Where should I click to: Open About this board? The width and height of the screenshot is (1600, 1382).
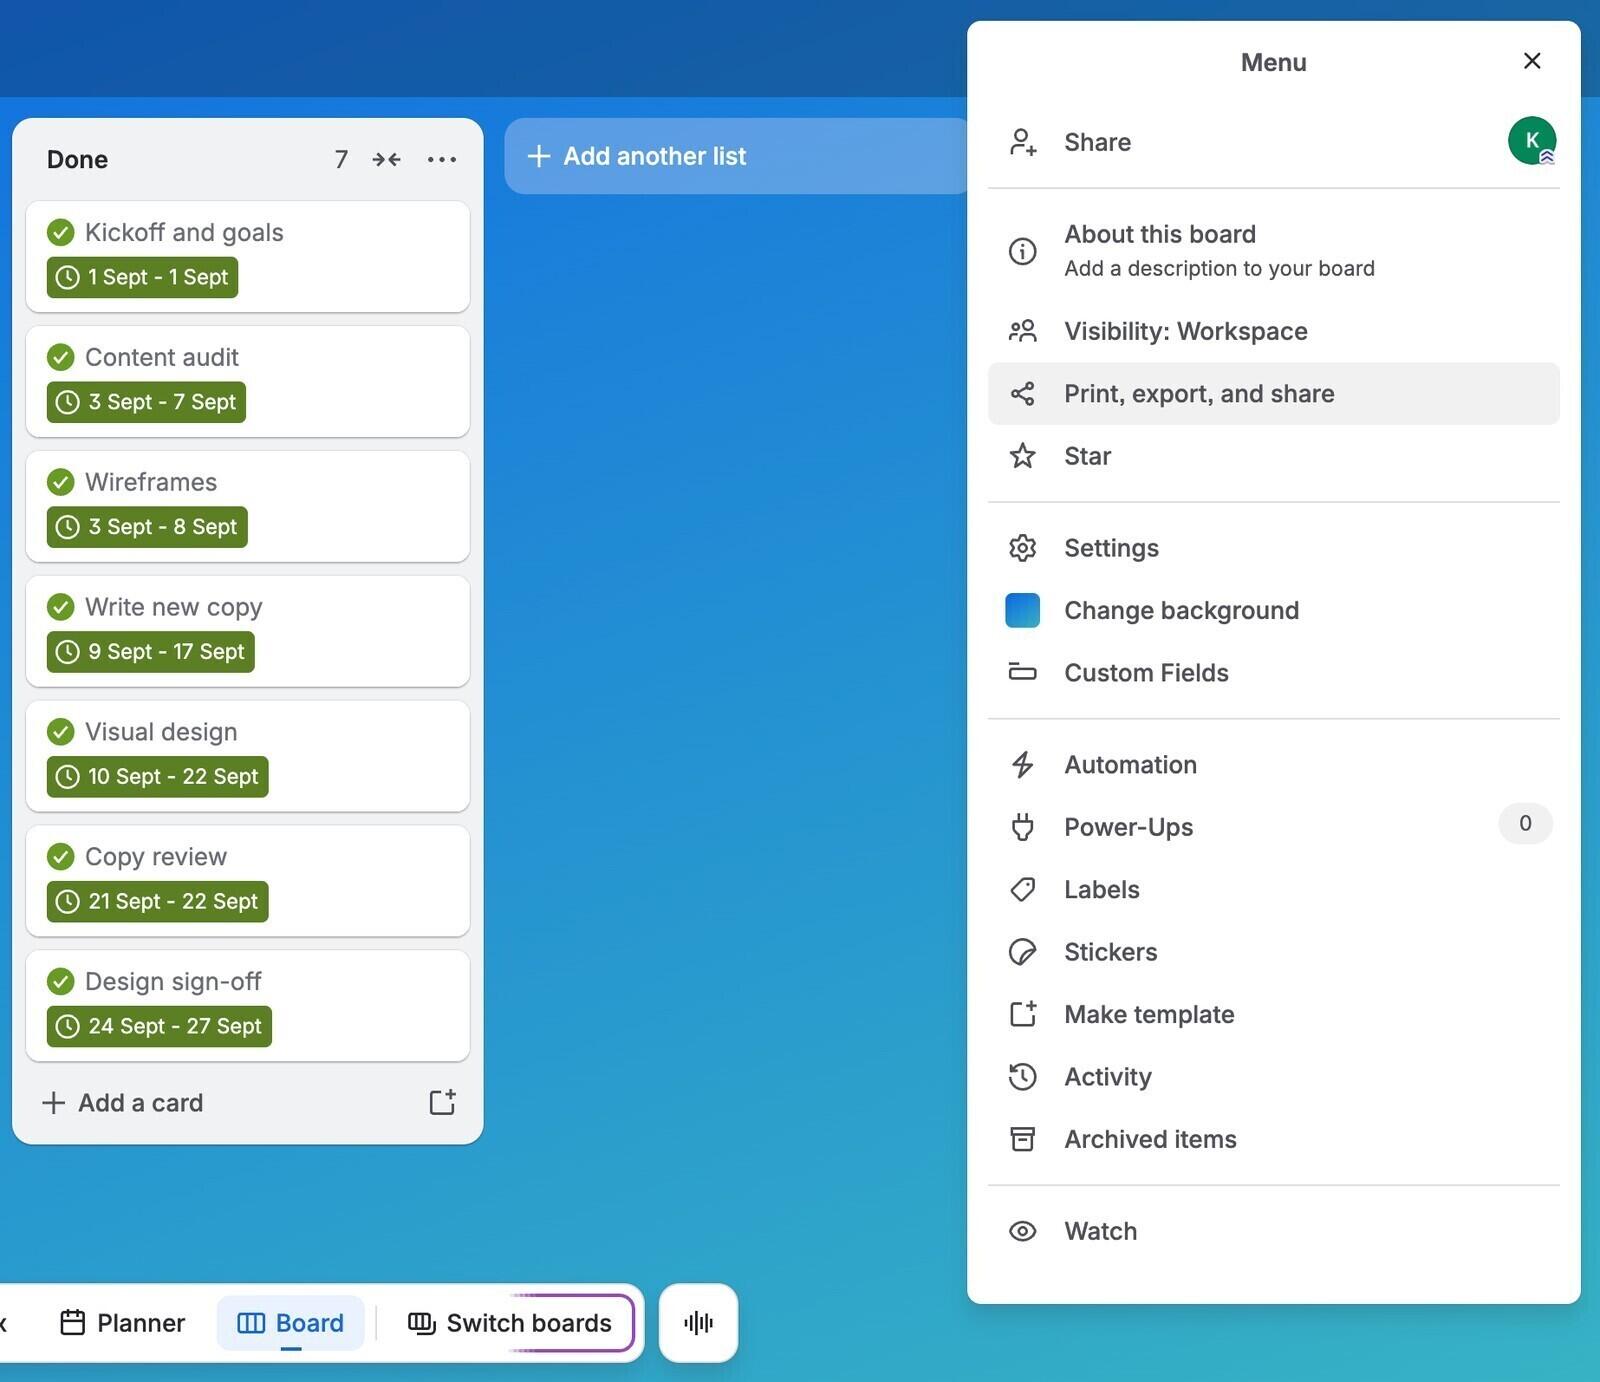pyautogui.click(x=1273, y=250)
